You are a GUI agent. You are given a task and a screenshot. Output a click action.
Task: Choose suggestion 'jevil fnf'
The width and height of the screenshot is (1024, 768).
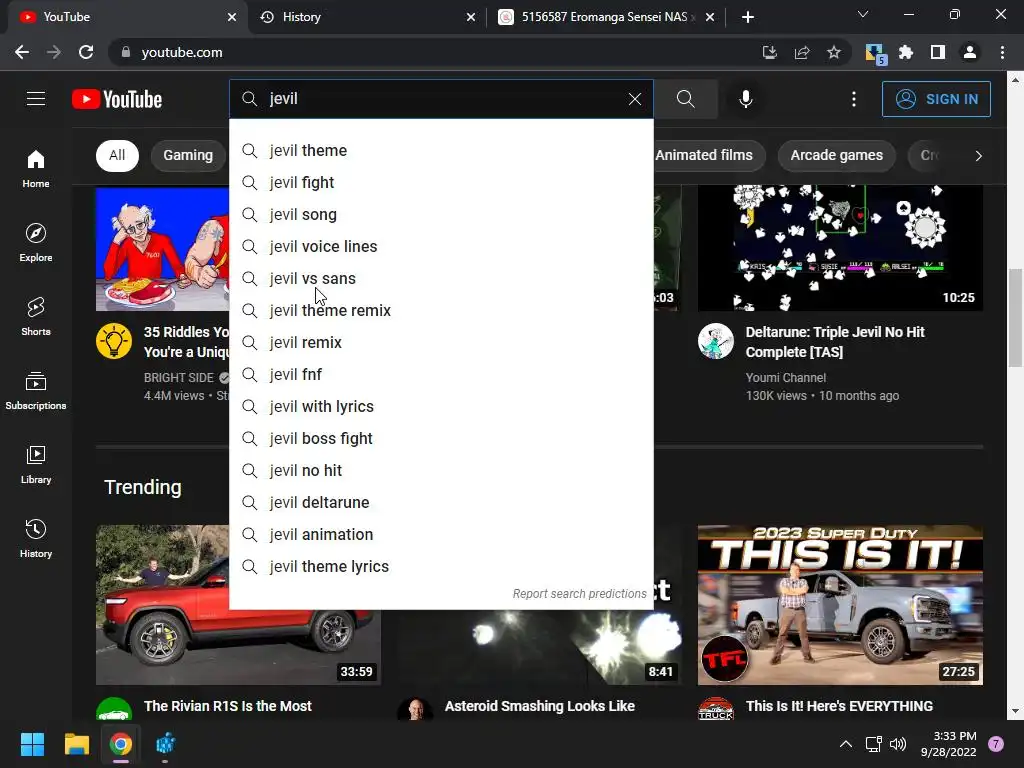pos(441,374)
